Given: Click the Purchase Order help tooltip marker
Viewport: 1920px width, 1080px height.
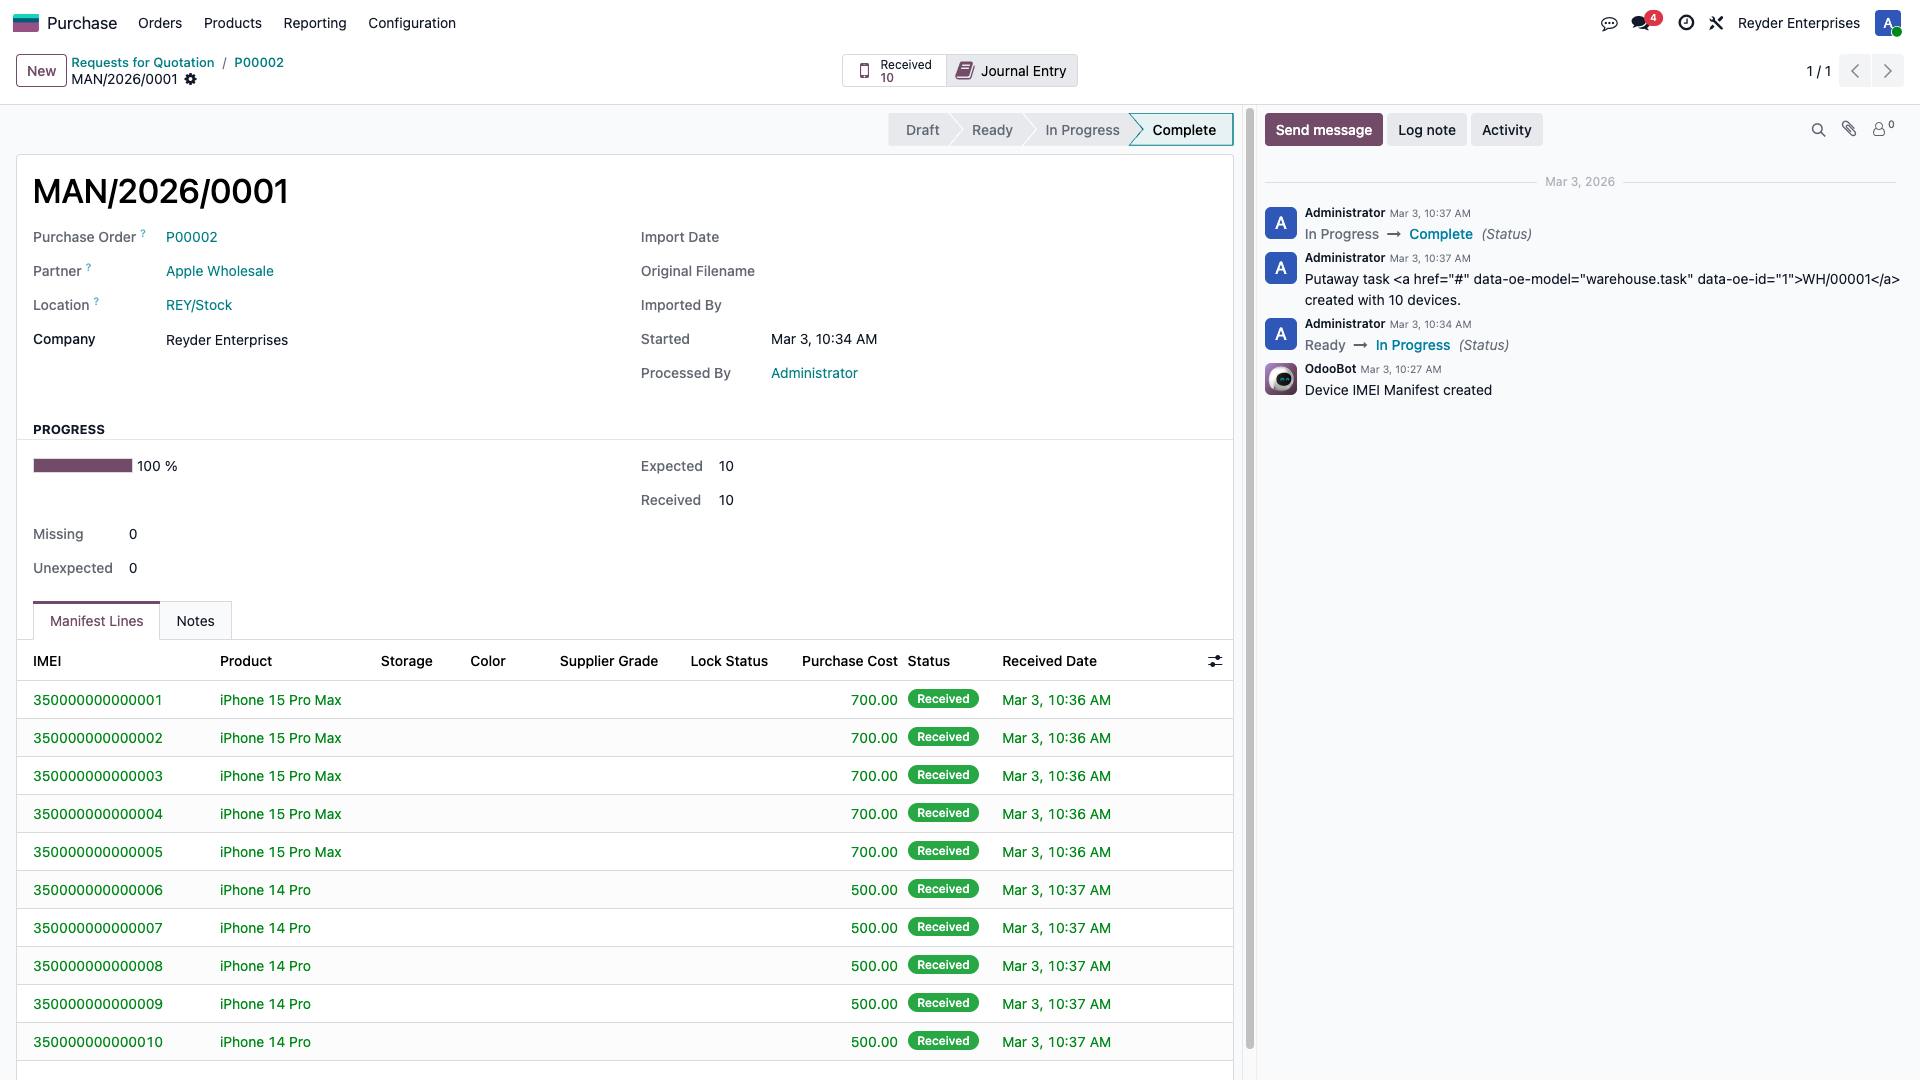Looking at the screenshot, I should pyautogui.click(x=143, y=233).
